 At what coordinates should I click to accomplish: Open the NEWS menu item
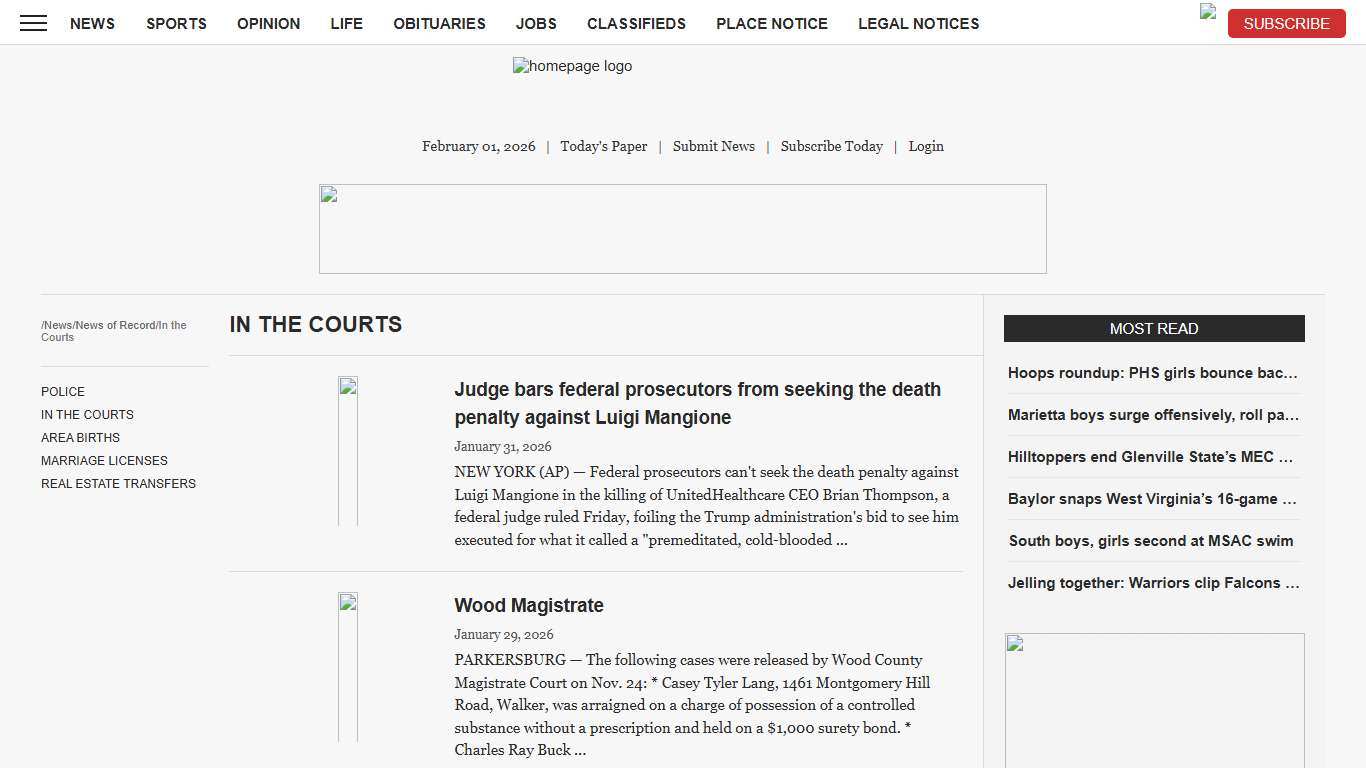pos(92,23)
